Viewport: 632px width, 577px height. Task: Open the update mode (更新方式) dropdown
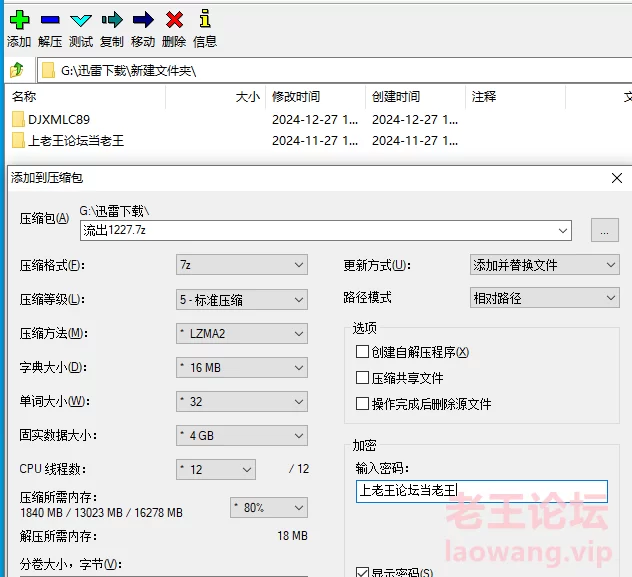click(x=544, y=265)
